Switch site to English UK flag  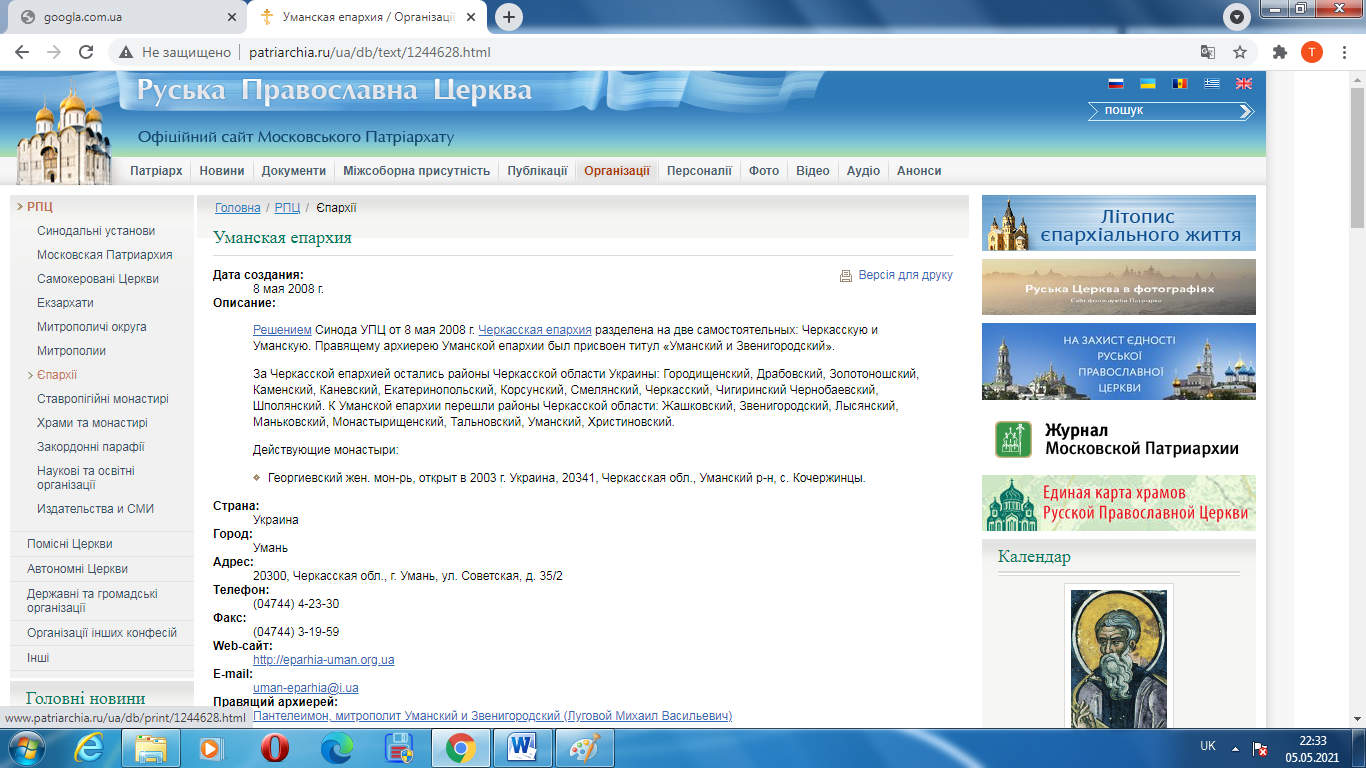click(1244, 84)
